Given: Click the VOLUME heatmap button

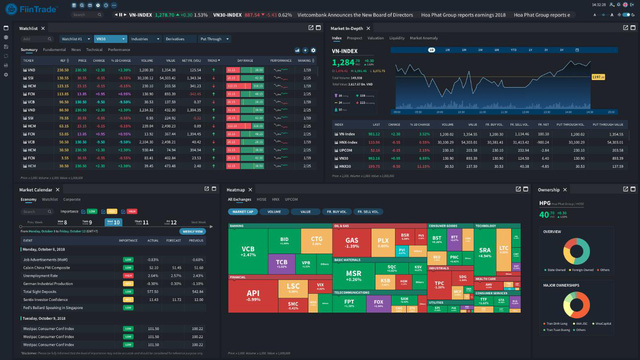Looking at the screenshot, I should (x=274, y=212).
